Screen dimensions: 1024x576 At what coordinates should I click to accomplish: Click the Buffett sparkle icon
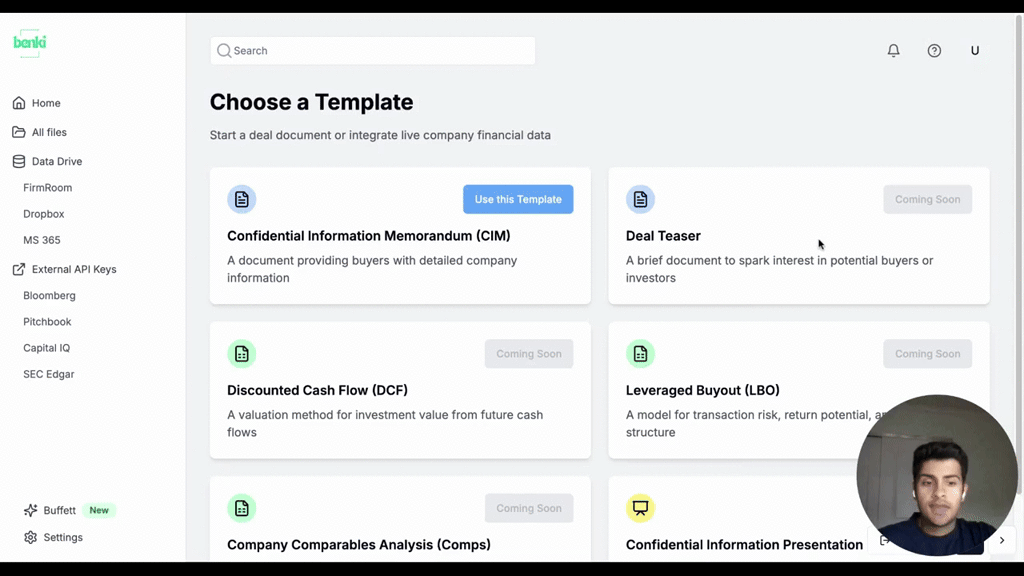click(x=31, y=510)
